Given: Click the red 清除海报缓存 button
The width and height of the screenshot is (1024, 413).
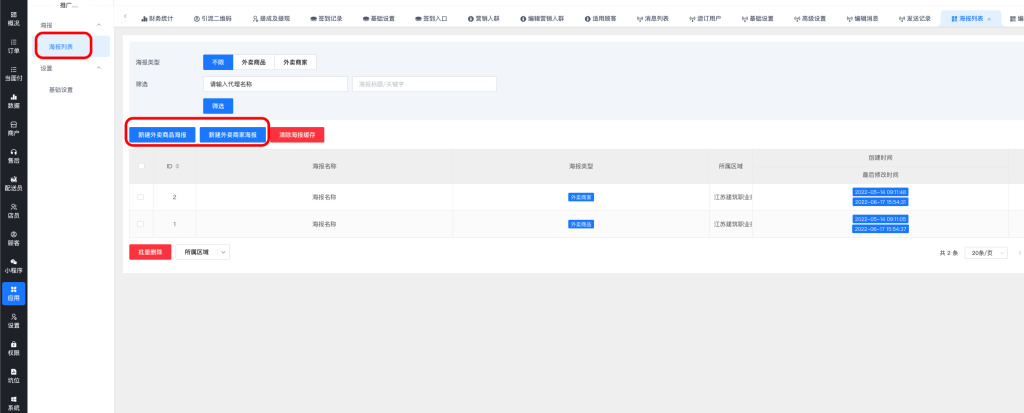Looking at the screenshot, I should [x=296, y=134].
